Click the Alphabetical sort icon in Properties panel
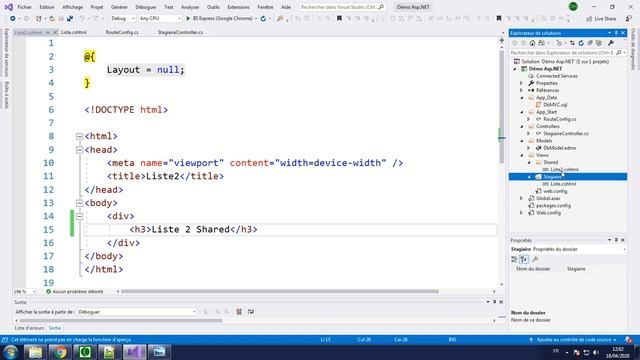The width and height of the screenshot is (640, 360). click(524, 259)
